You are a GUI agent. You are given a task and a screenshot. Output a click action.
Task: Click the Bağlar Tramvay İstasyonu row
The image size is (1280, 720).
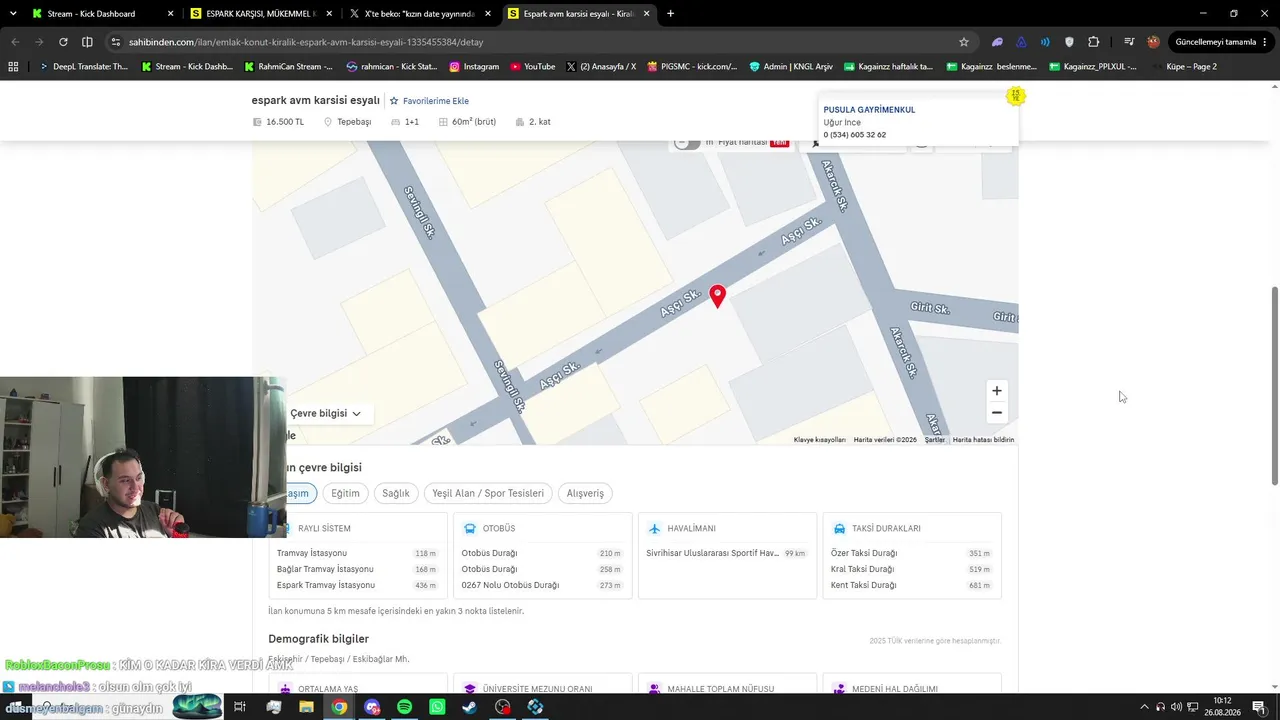pos(357,569)
